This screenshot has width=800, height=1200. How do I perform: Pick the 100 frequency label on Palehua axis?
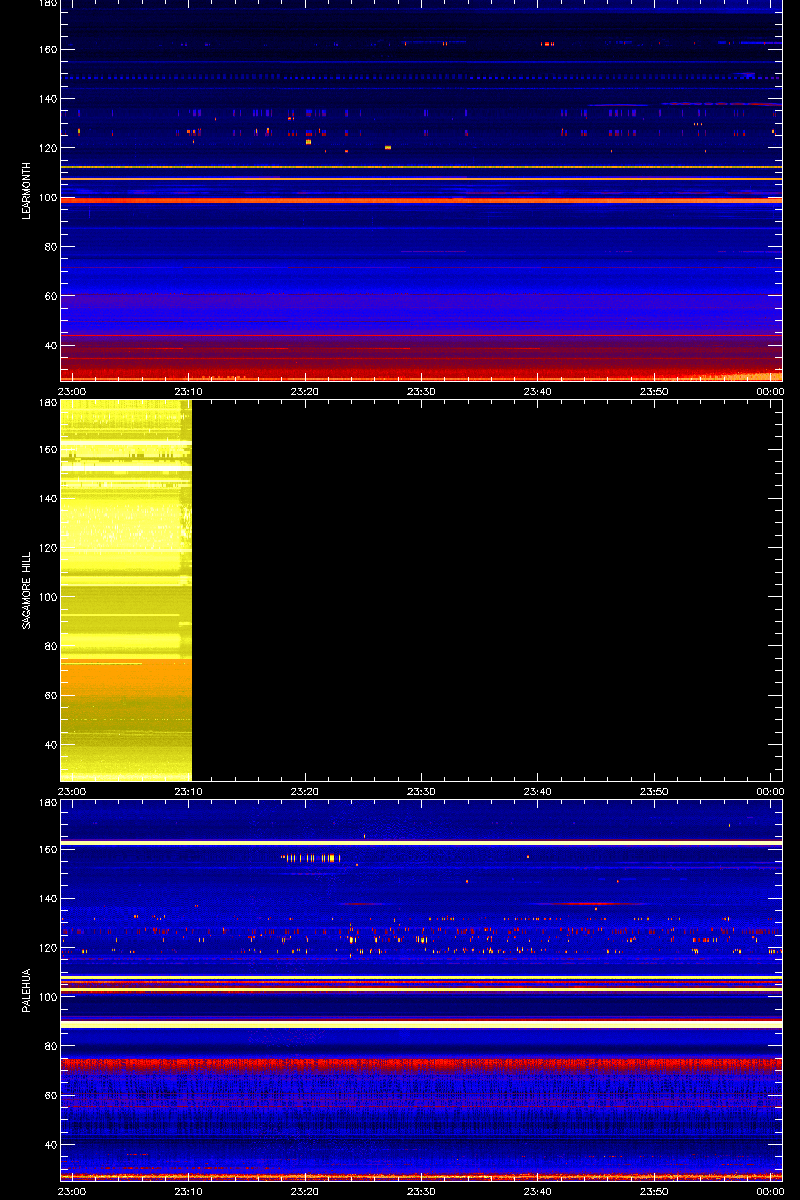point(47,997)
